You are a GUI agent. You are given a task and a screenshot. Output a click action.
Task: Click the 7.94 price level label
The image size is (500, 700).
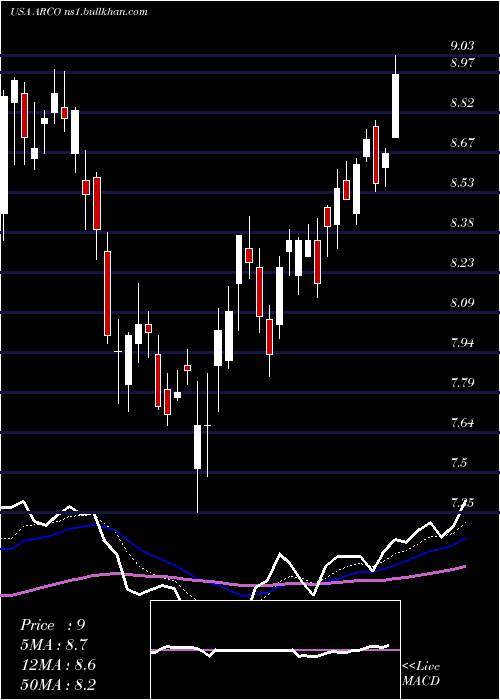(462, 343)
